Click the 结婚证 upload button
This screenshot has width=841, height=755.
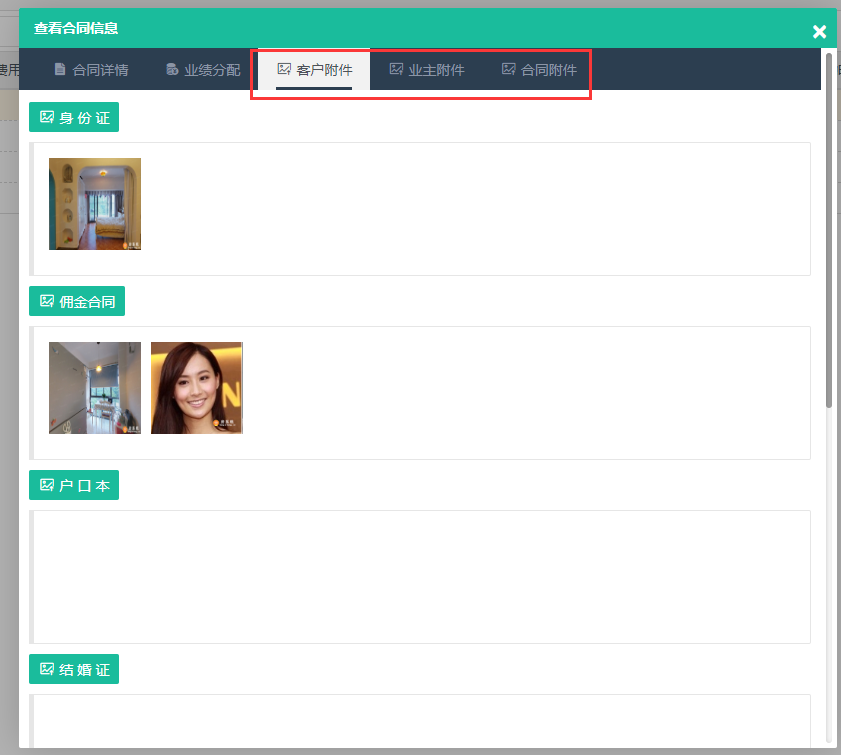(74, 669)
